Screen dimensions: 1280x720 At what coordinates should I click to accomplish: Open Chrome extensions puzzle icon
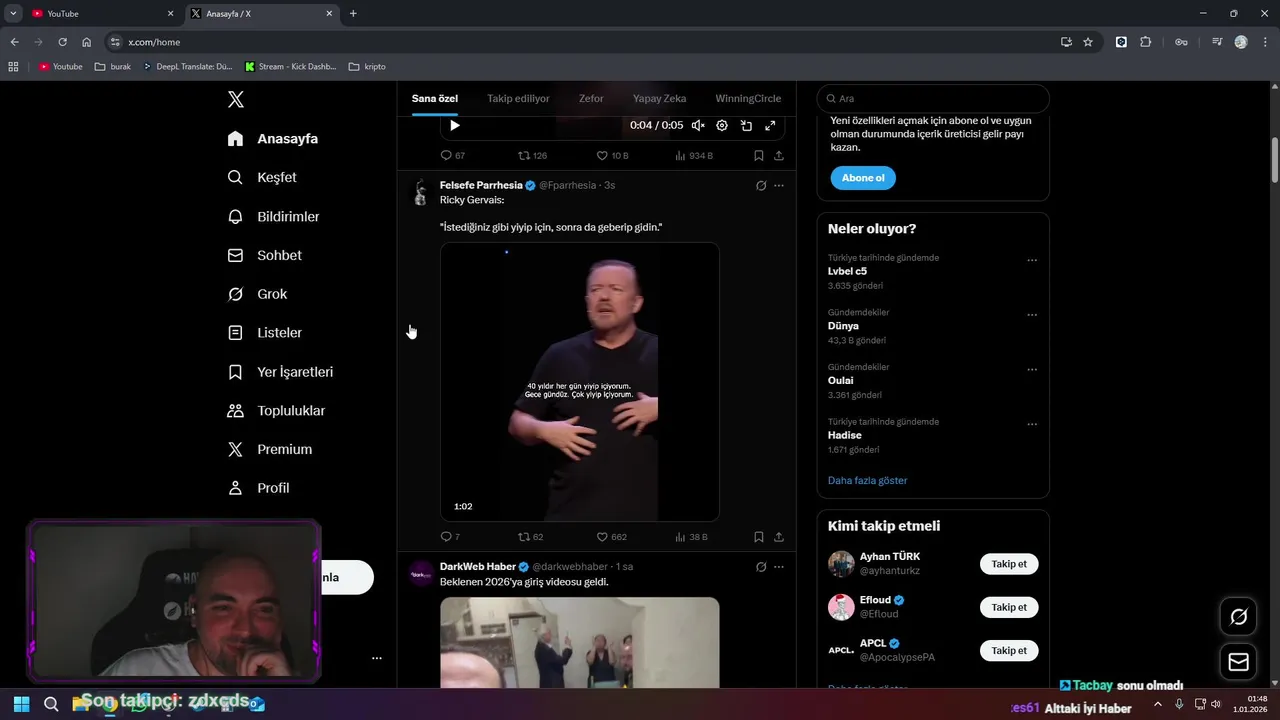click(x=1146, y=42)
